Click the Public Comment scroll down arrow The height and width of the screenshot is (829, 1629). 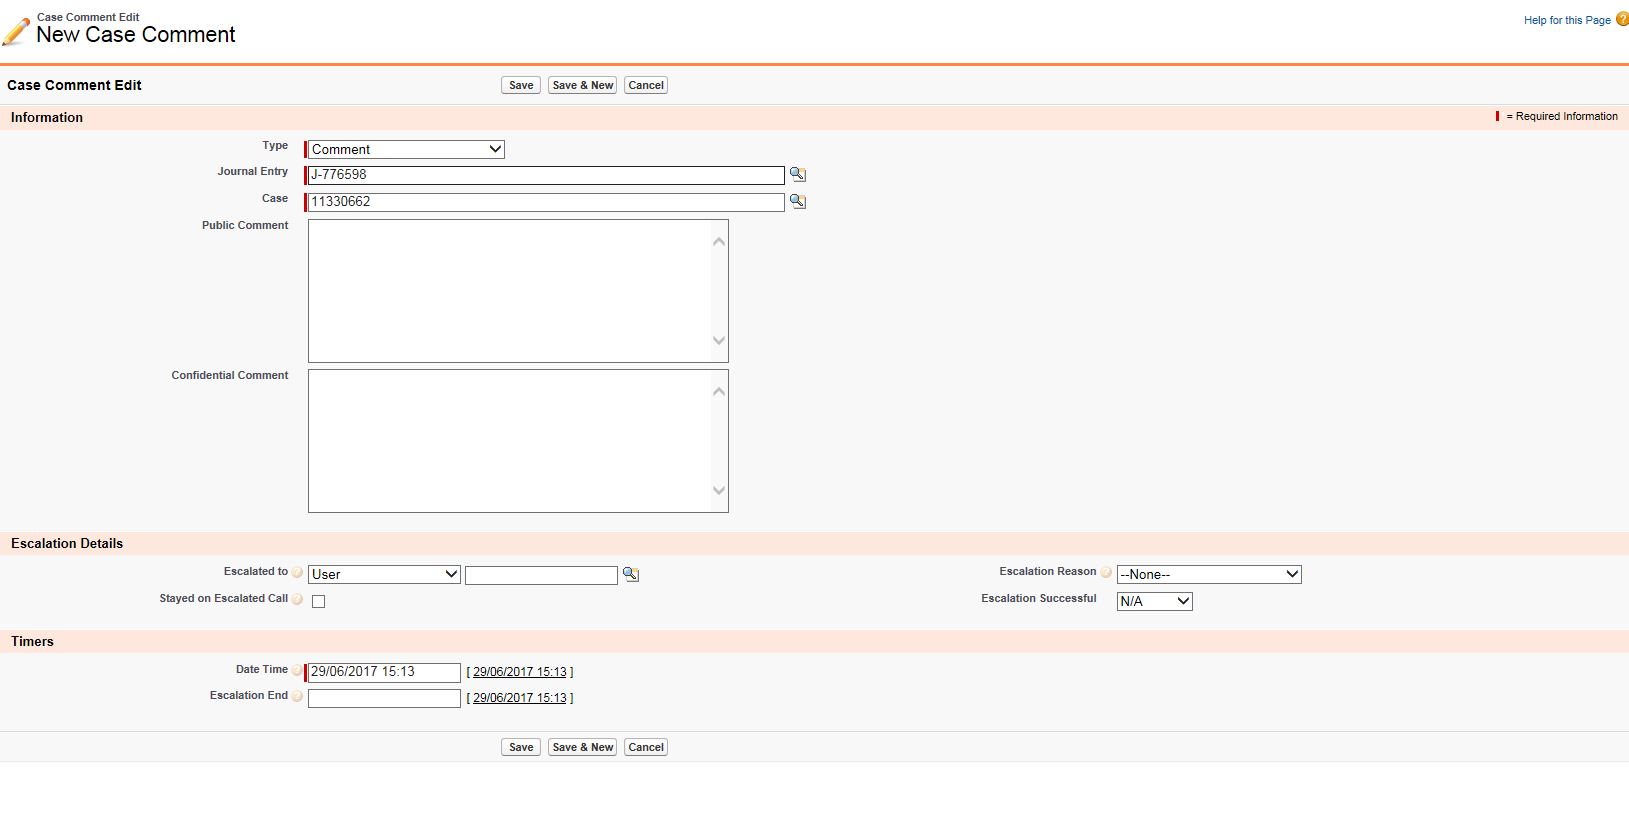[719, 340]
